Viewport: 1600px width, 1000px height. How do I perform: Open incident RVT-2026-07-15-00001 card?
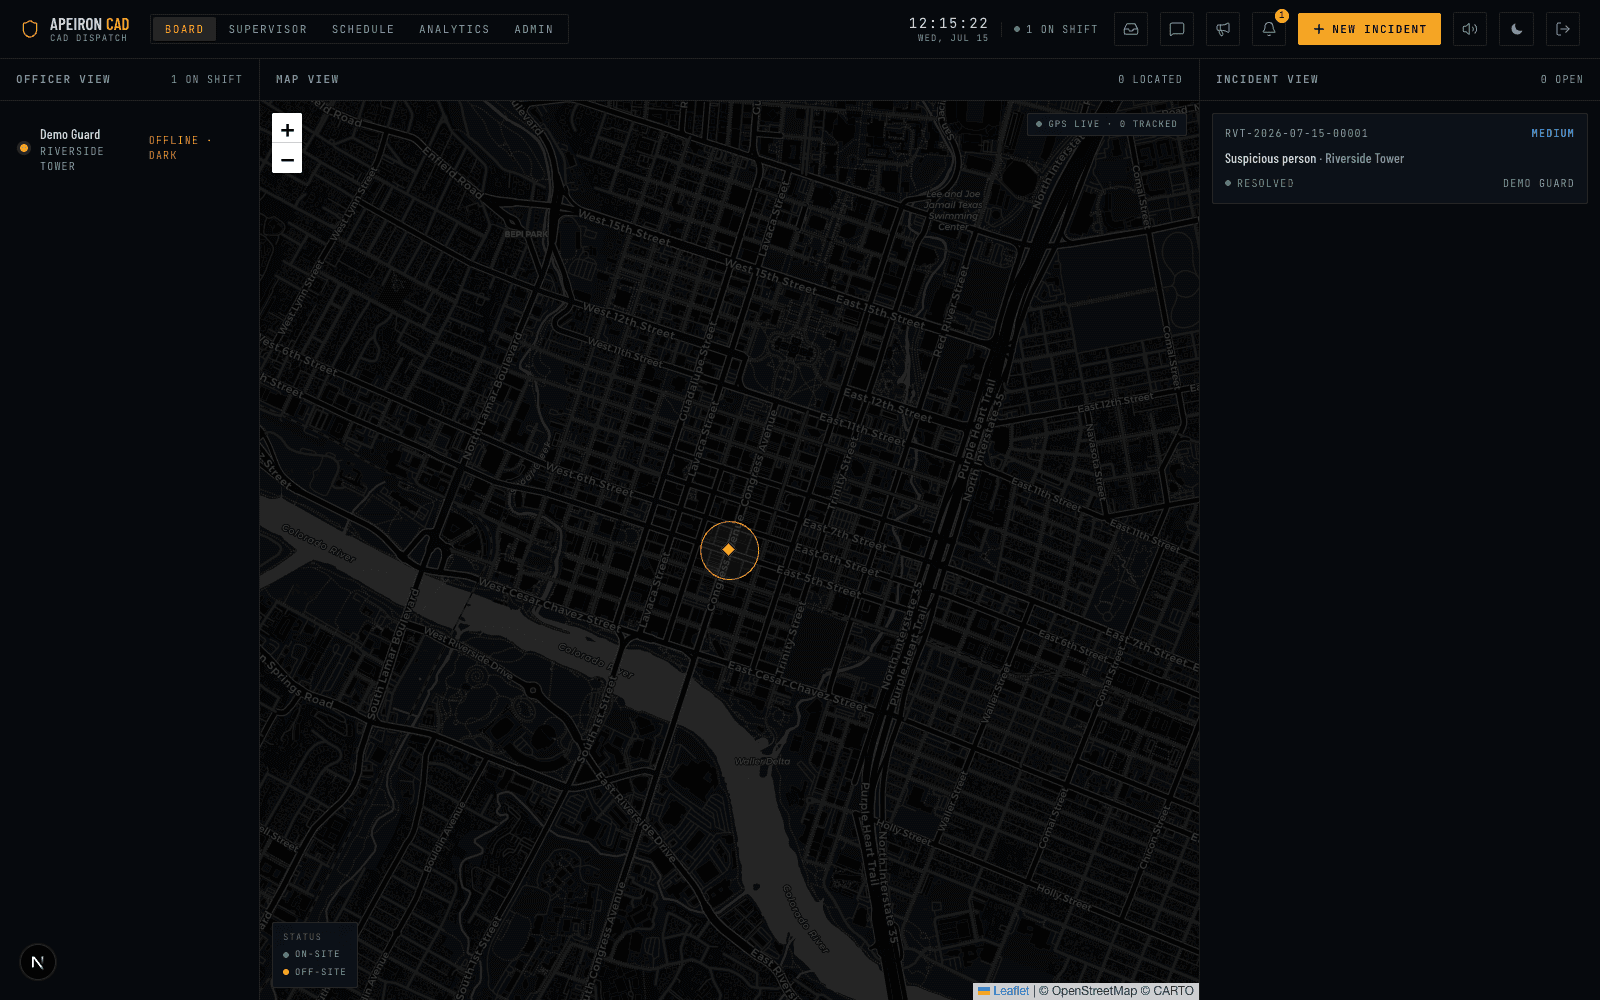pos(1399,158)
